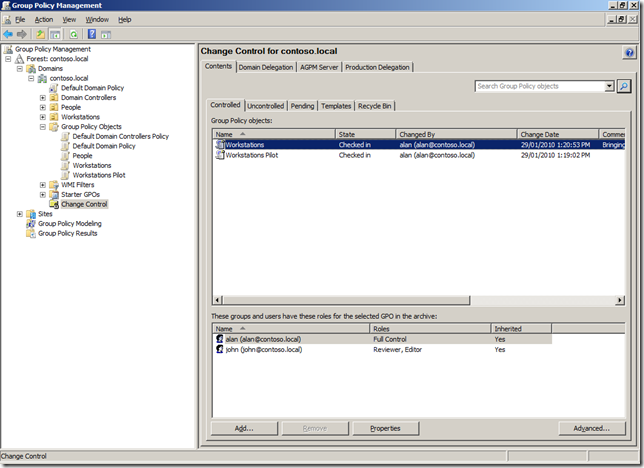
Task: Click the Properties button
Action: click(385, 428)
